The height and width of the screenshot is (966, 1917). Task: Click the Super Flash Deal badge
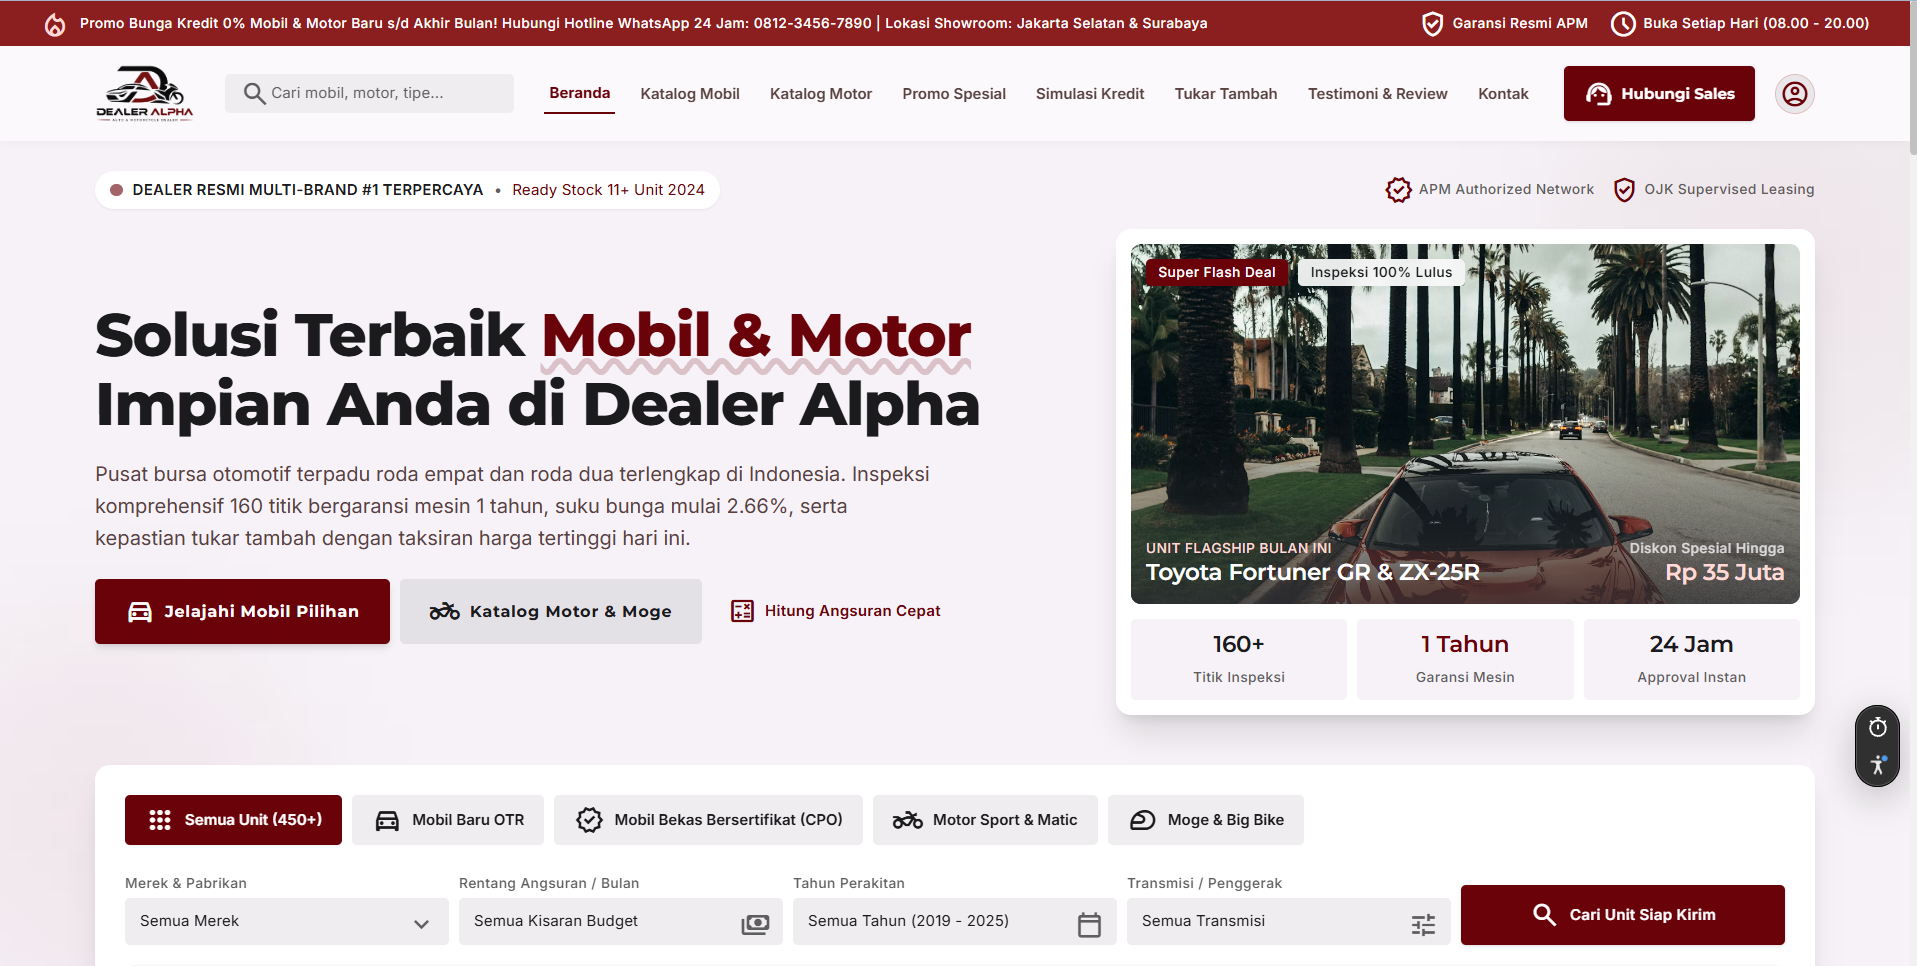coord(1216,272)
